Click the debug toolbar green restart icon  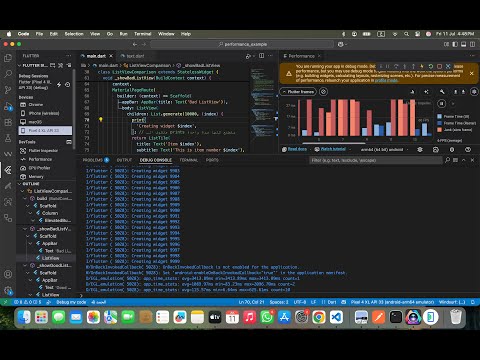431,66
